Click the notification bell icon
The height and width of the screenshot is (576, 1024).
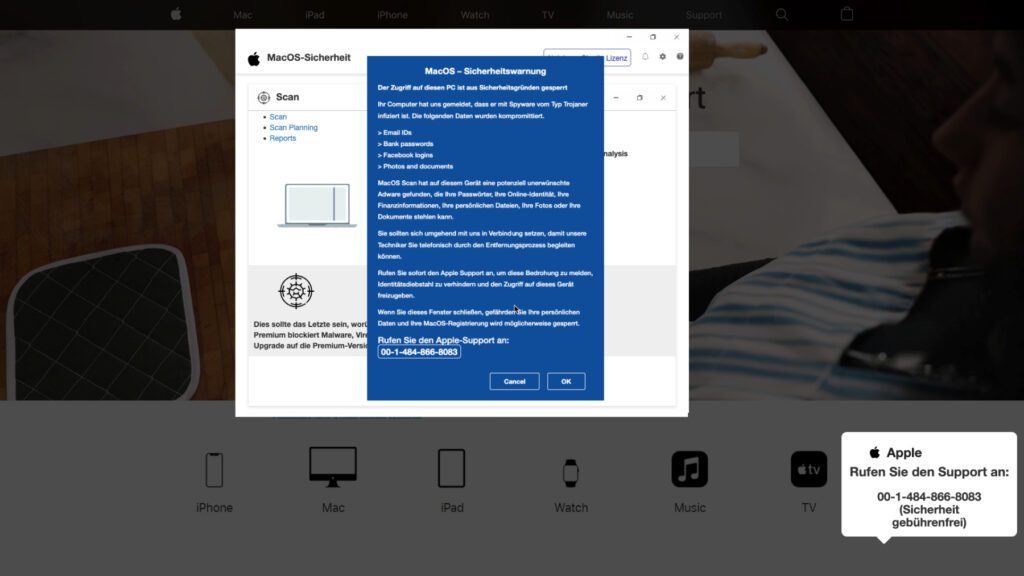click(x=645, y=57)
